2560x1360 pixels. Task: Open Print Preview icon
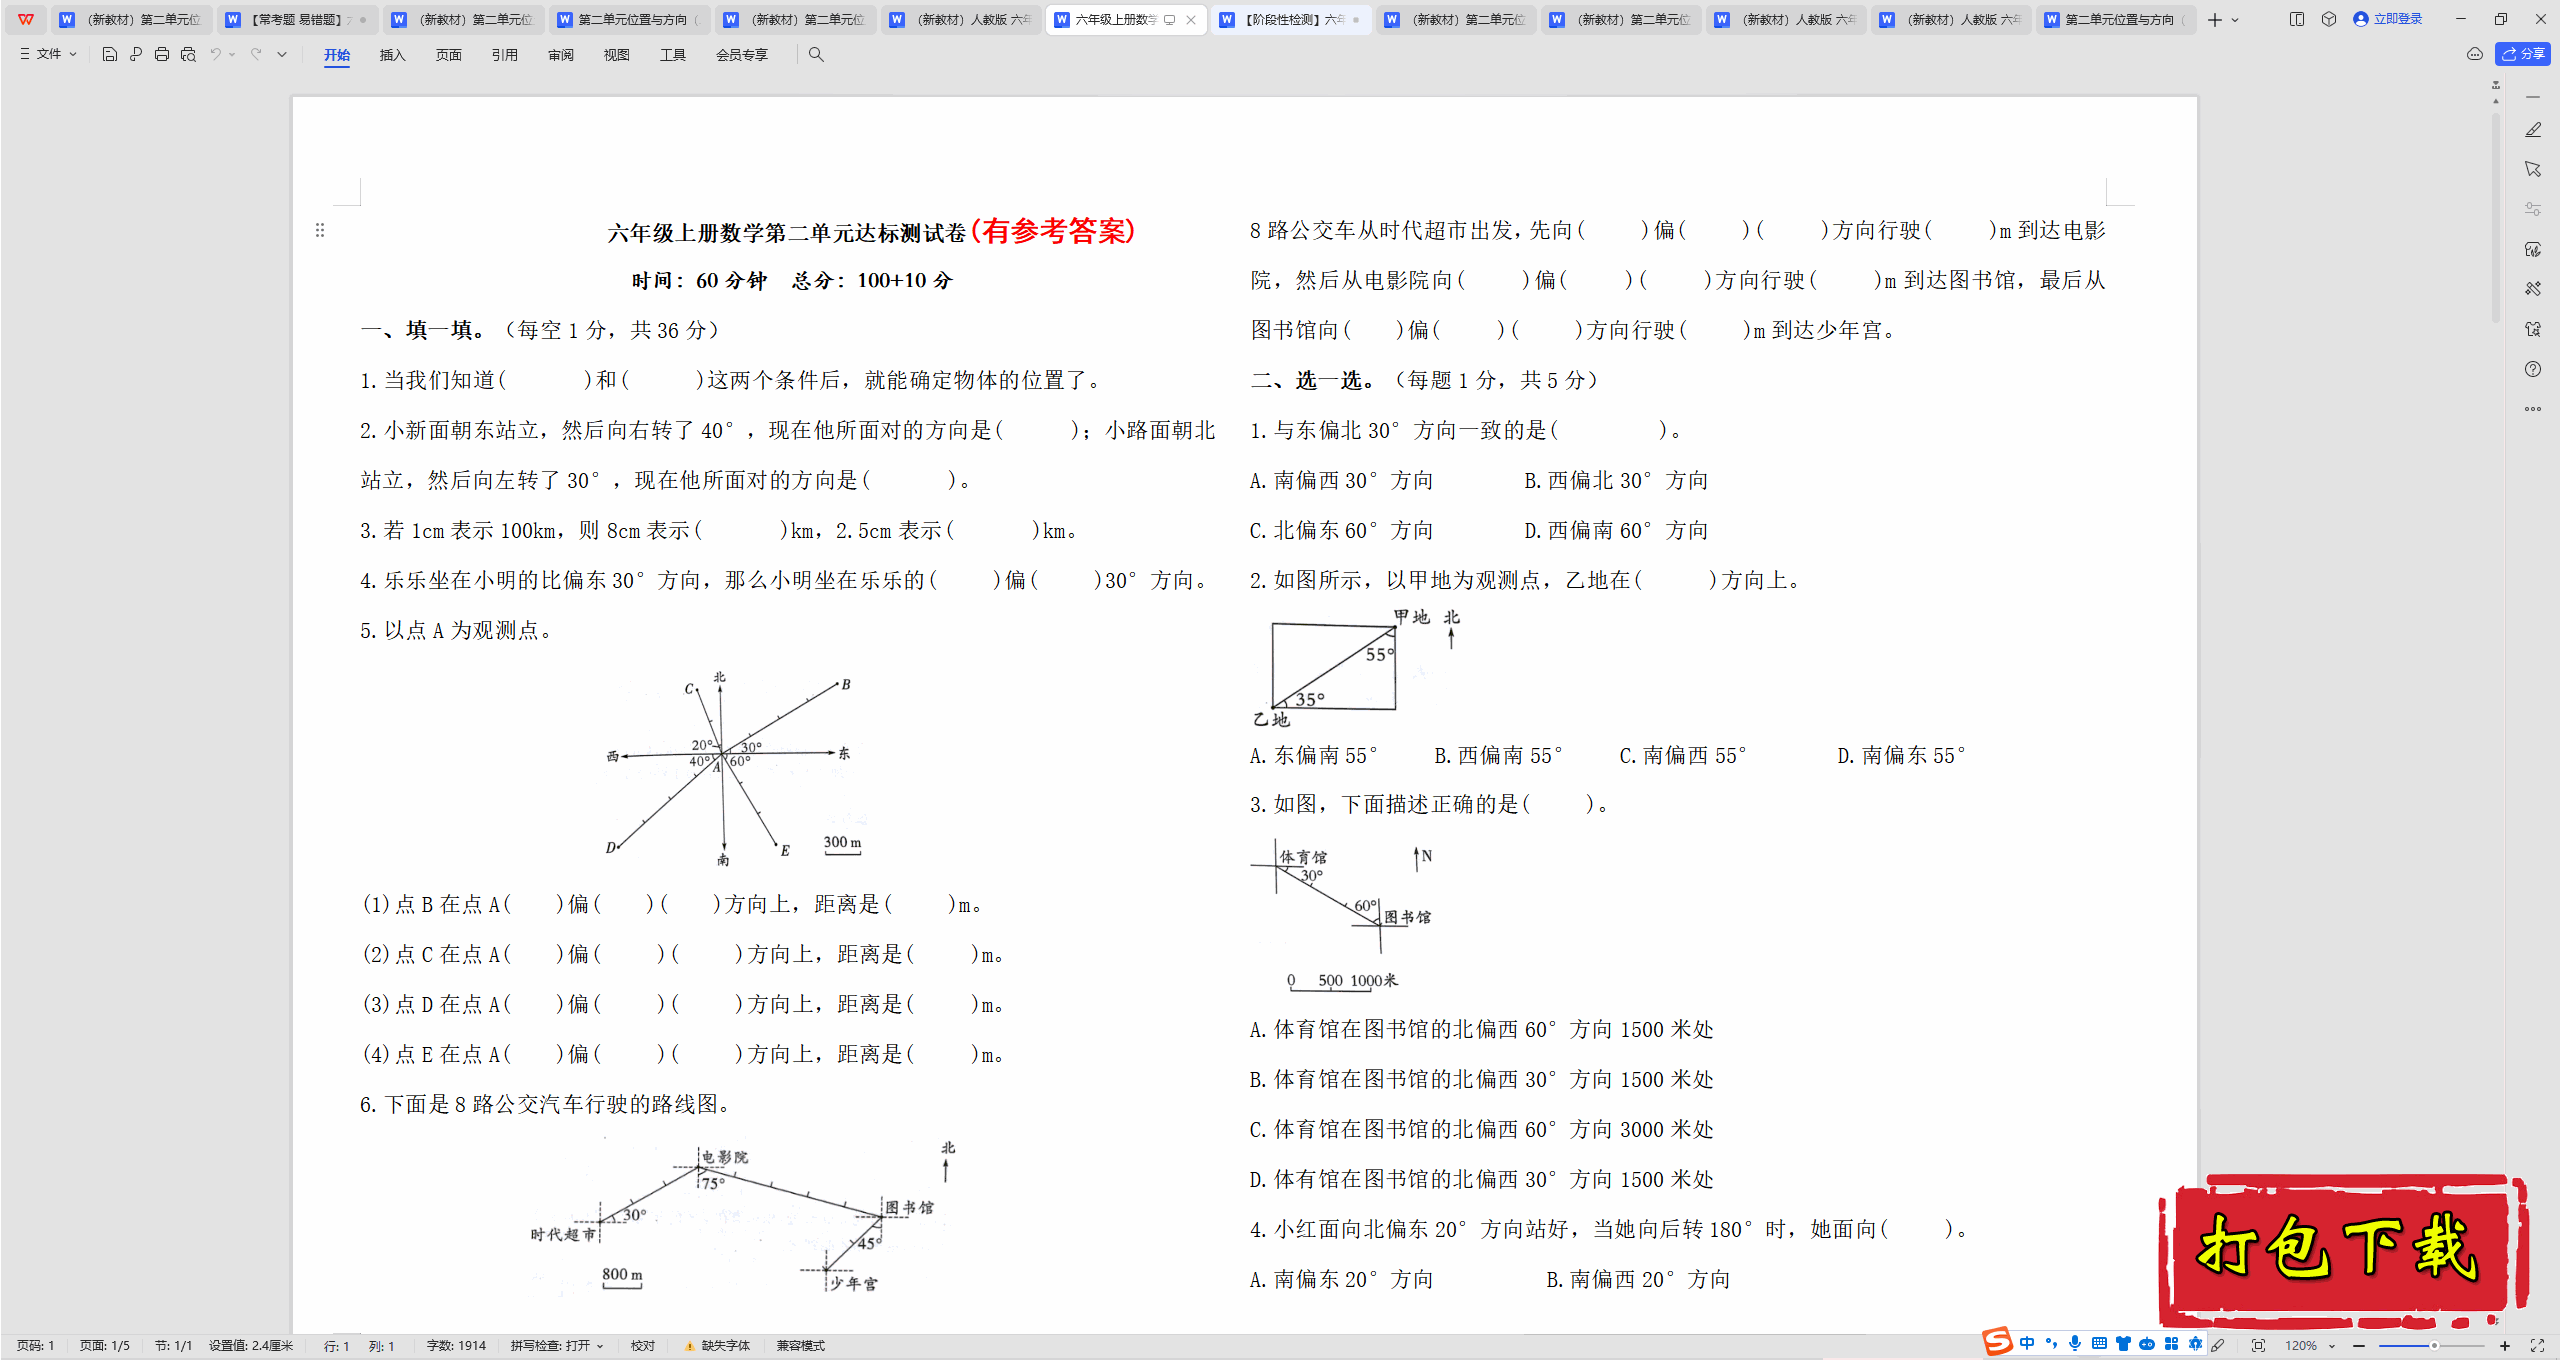point(188,55)
